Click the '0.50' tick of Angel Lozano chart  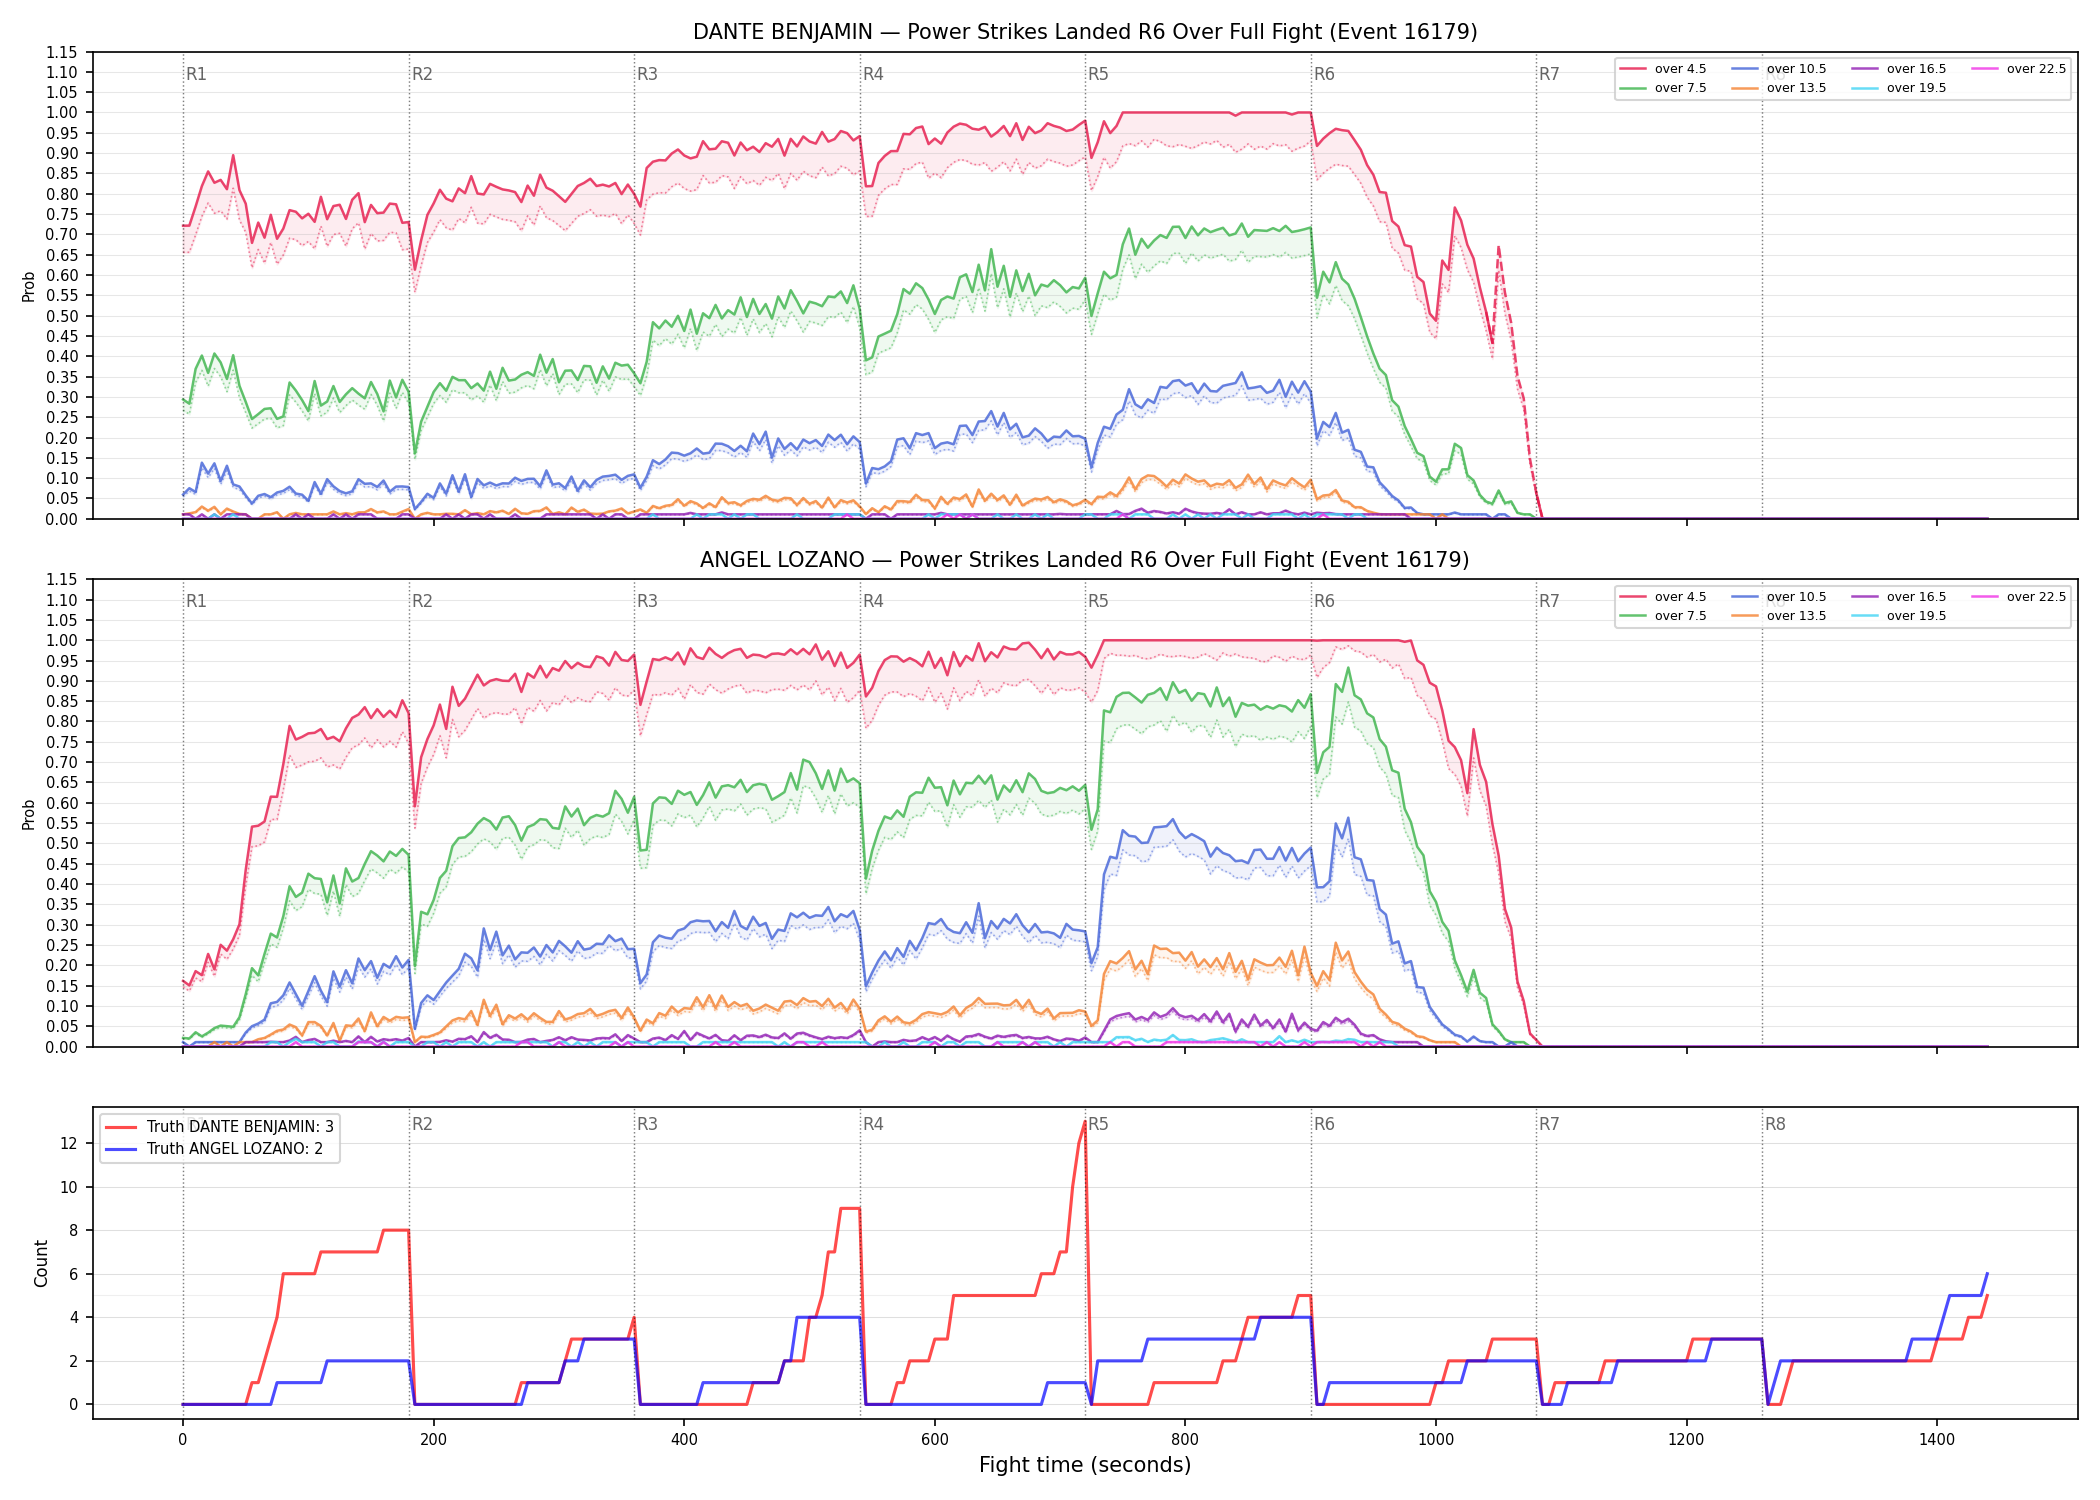(62, 844)
